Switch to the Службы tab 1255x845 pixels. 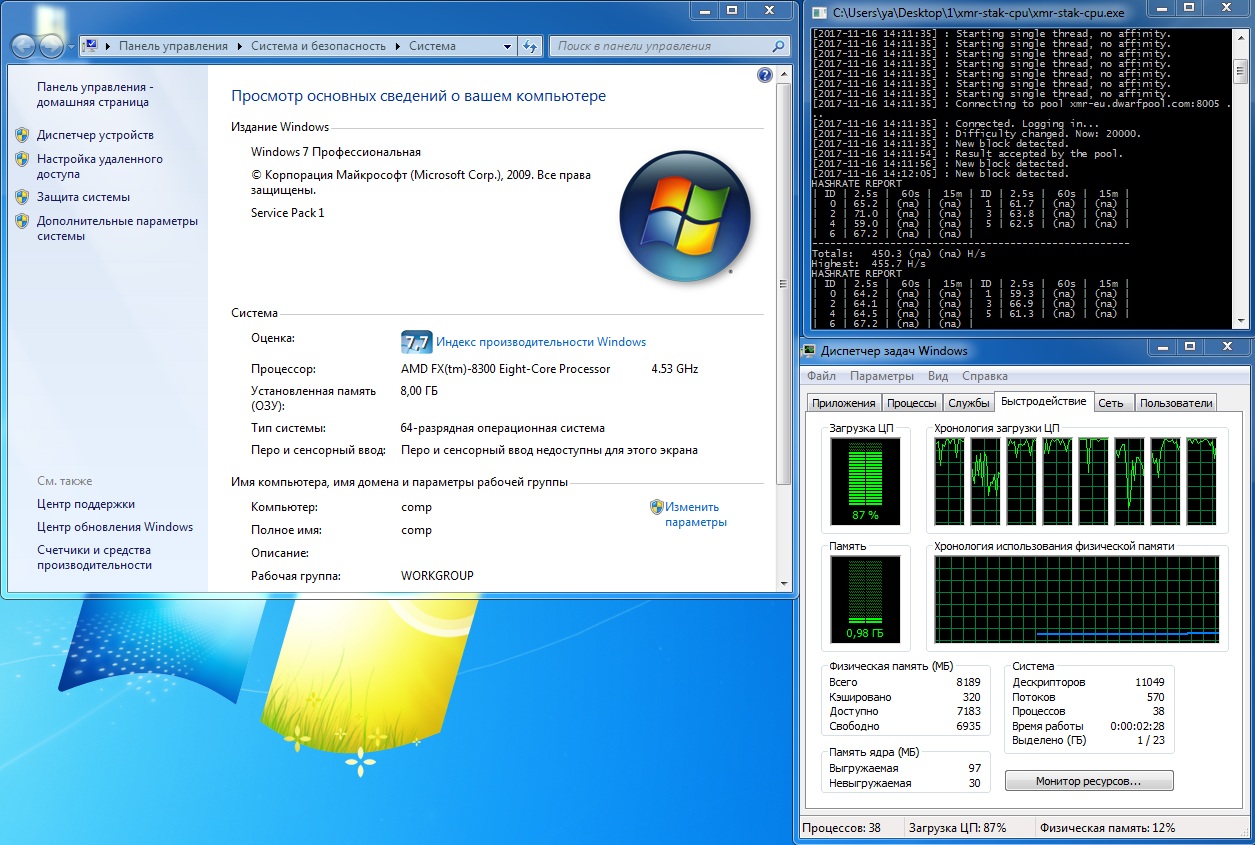pyautogui.click(x=968, y=403)
